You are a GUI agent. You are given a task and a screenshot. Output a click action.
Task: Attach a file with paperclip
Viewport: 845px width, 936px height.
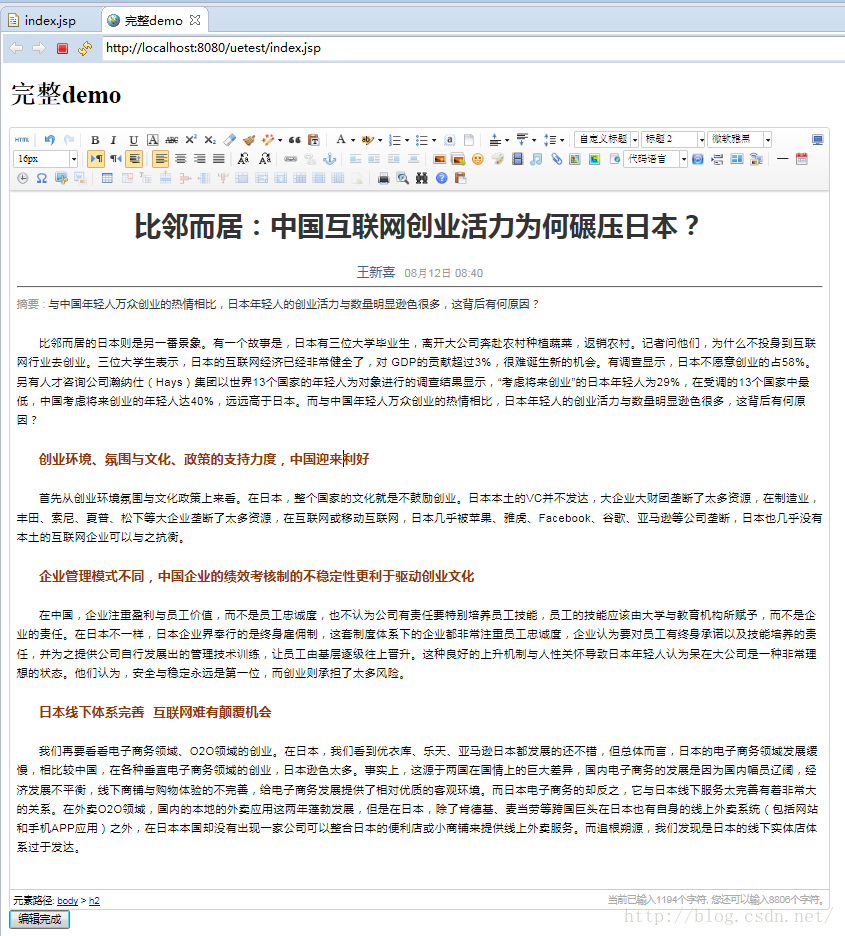tap(556, 159)
